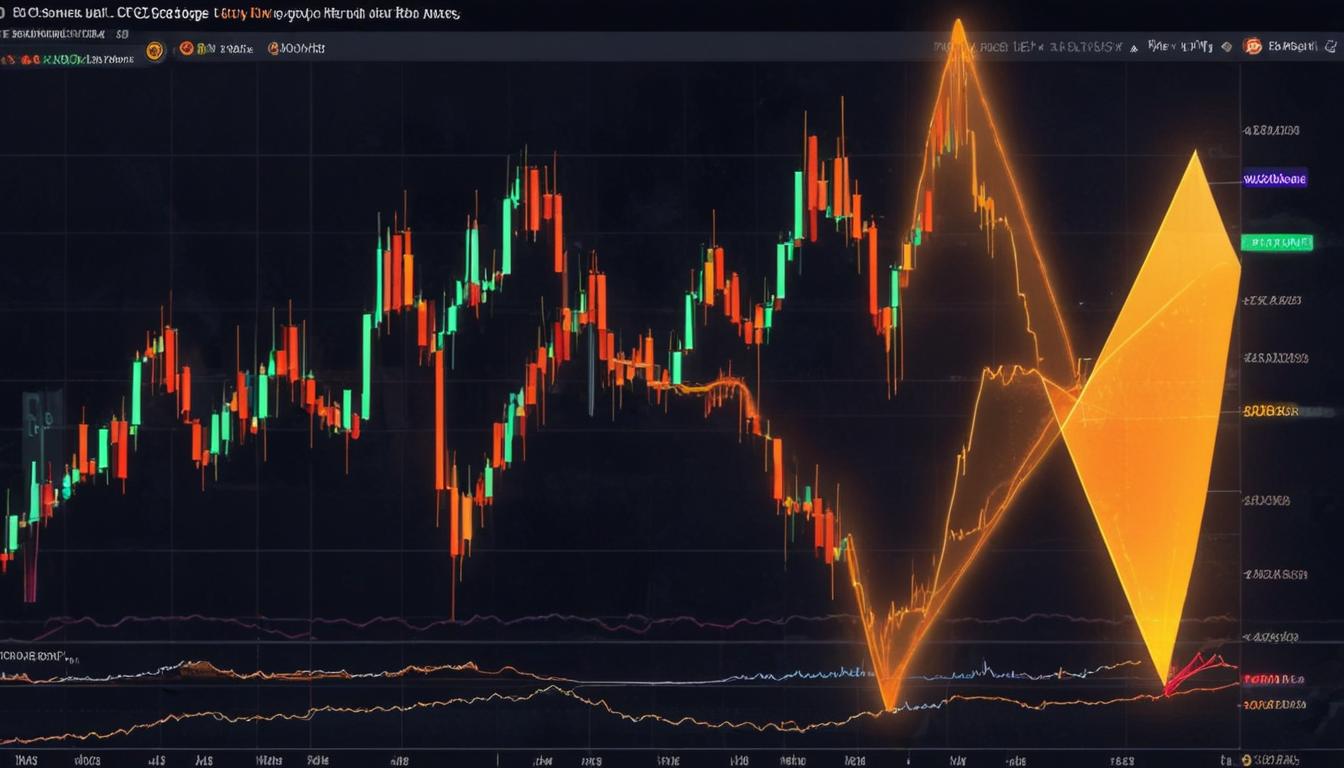Open the circular red badge icon at top right
Screen dimensions: 1344x768
[x=1253, y=46]
